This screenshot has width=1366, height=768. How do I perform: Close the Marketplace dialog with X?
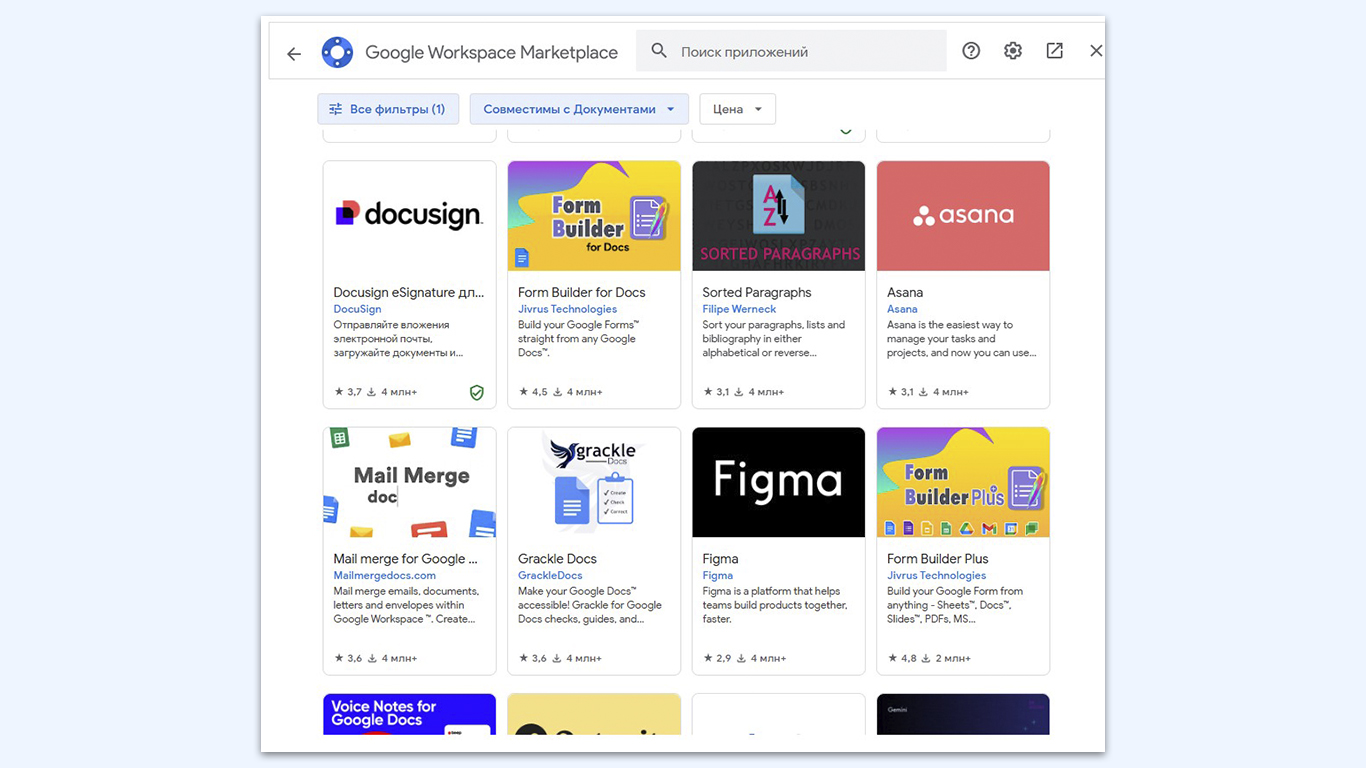pyautogui.click(x=1096, y=51)
